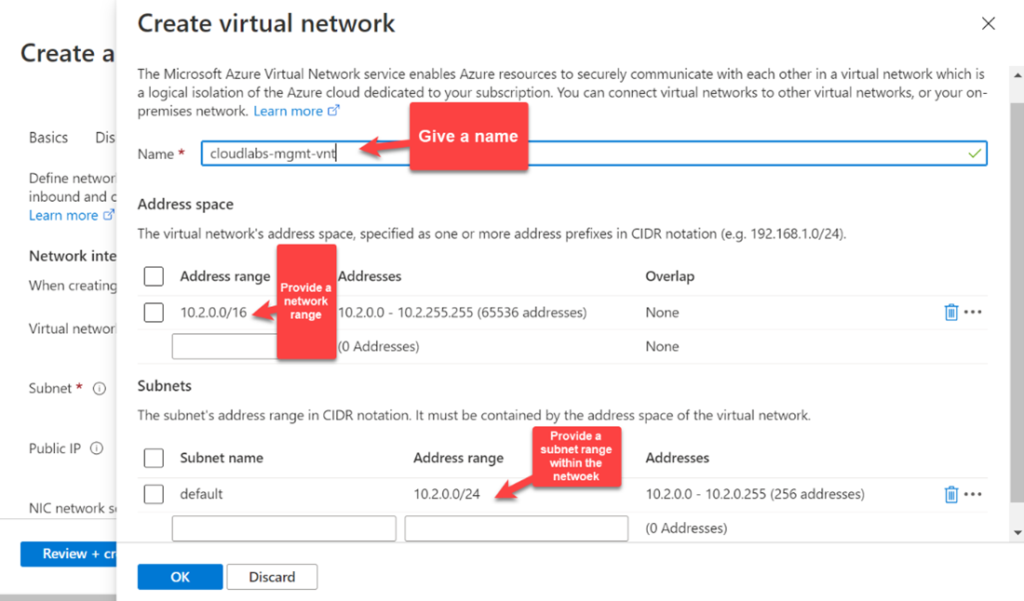Click the Subnet name column header
Image resolution: width=1024 pixels, height=601 pixels.
tap(221, 458)
